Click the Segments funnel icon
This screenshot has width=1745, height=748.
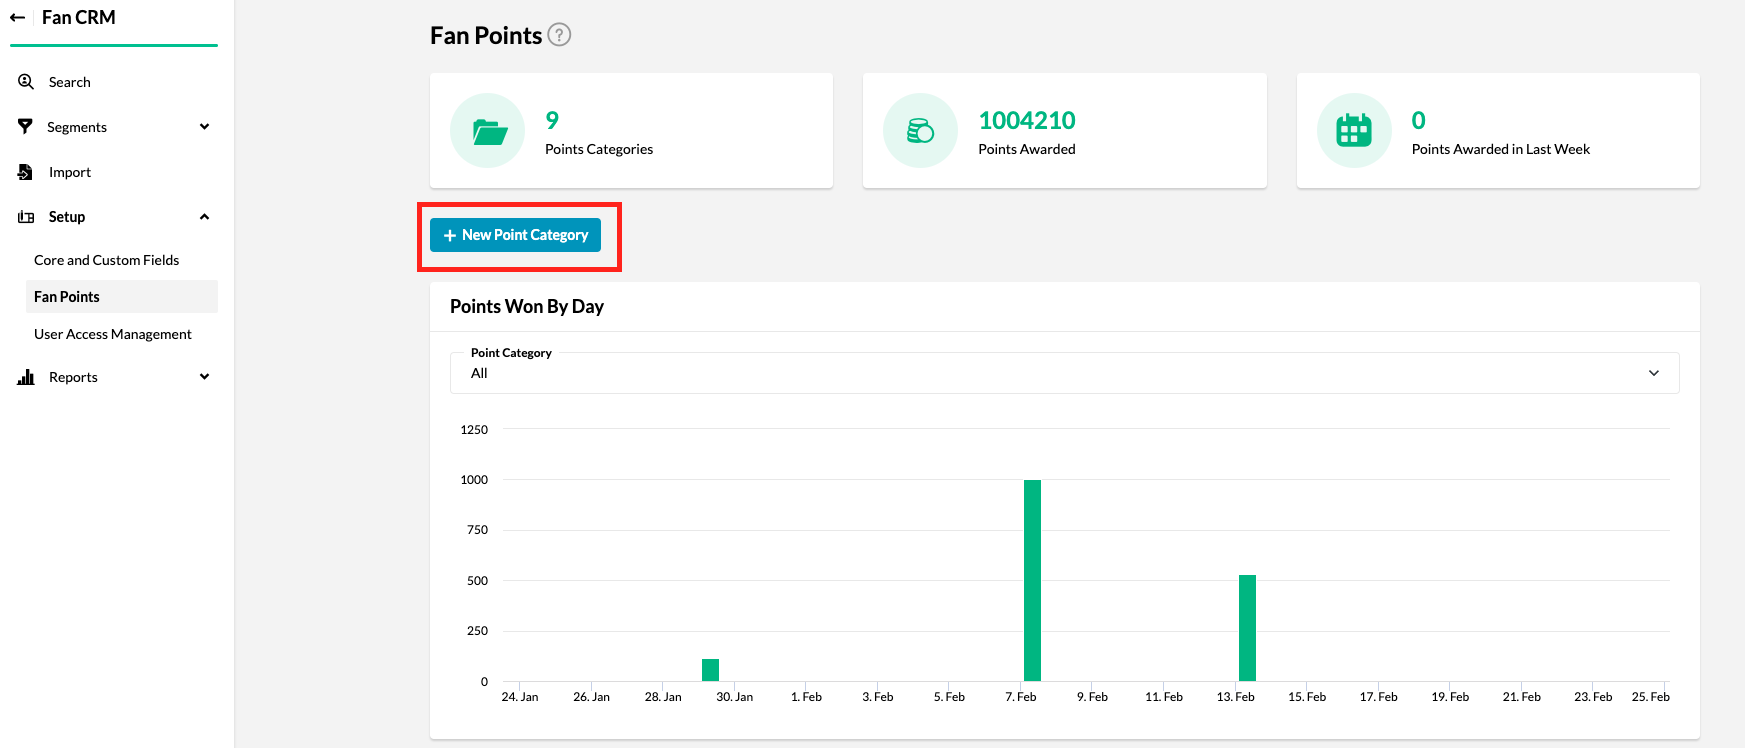point(26,127)
